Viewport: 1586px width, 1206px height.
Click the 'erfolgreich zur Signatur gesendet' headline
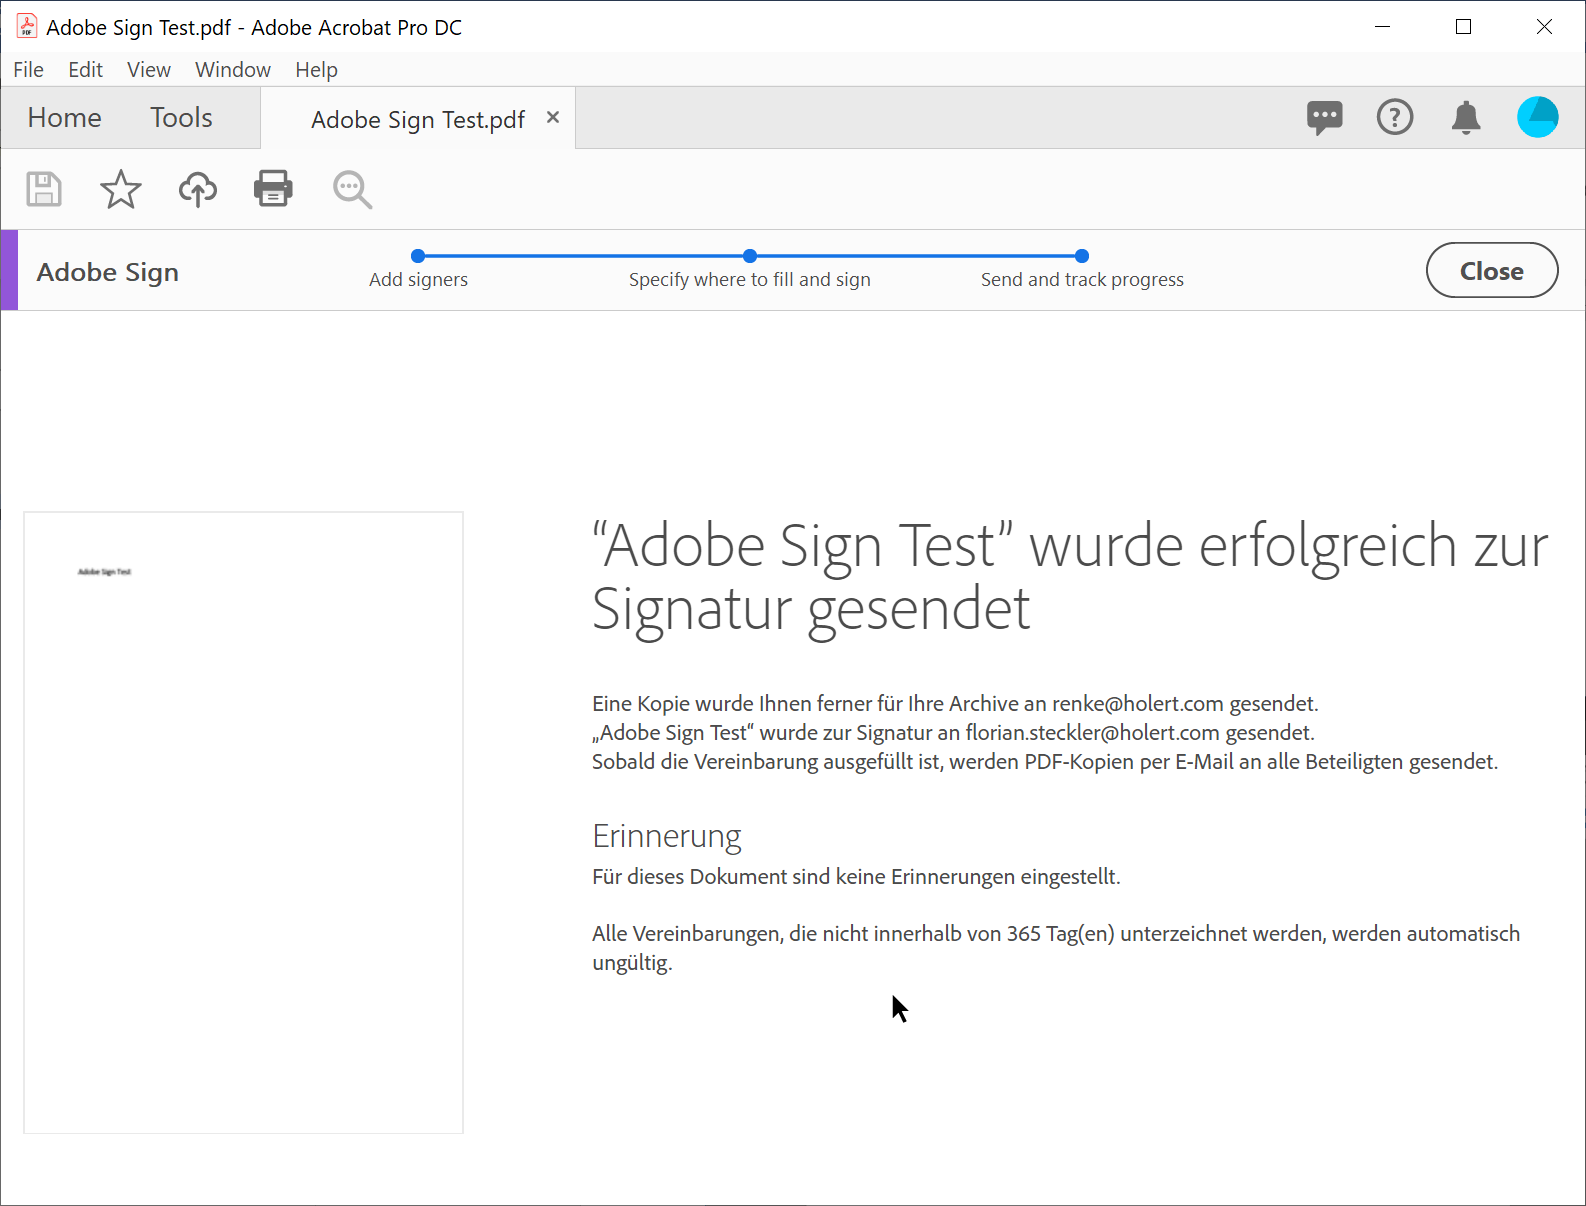tap(1070, 577)
